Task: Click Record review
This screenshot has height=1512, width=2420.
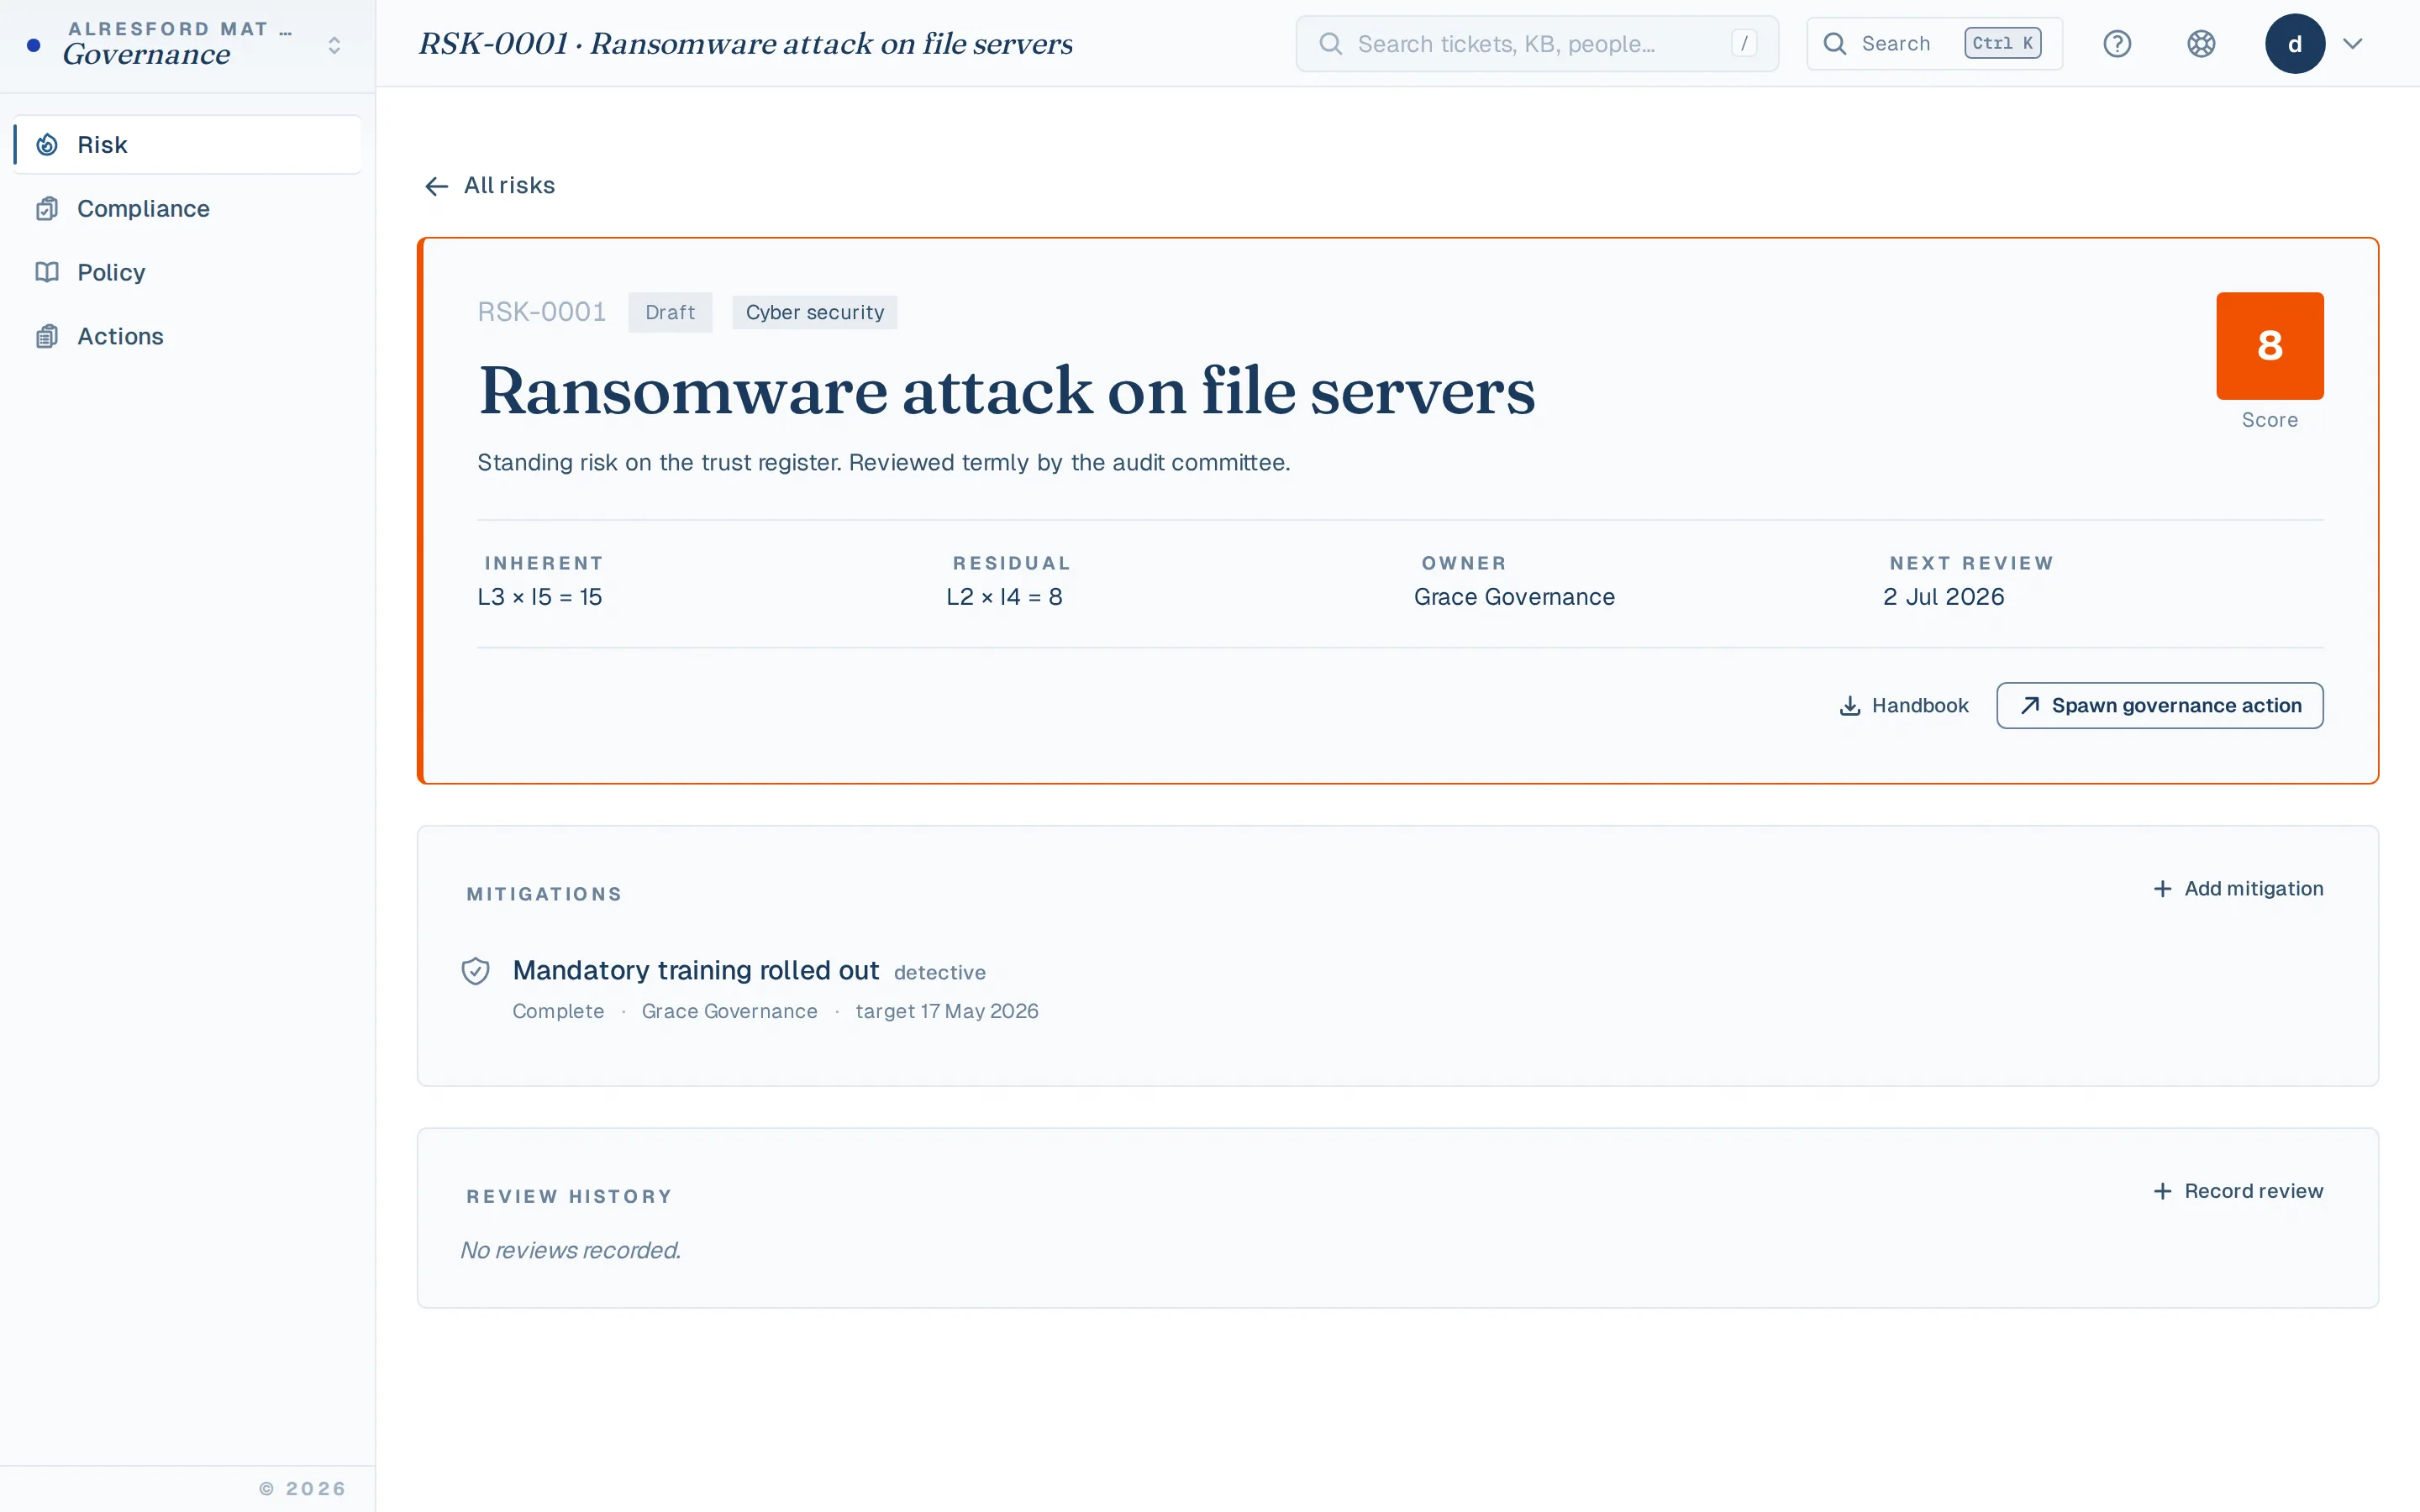Action: 2238,1191
